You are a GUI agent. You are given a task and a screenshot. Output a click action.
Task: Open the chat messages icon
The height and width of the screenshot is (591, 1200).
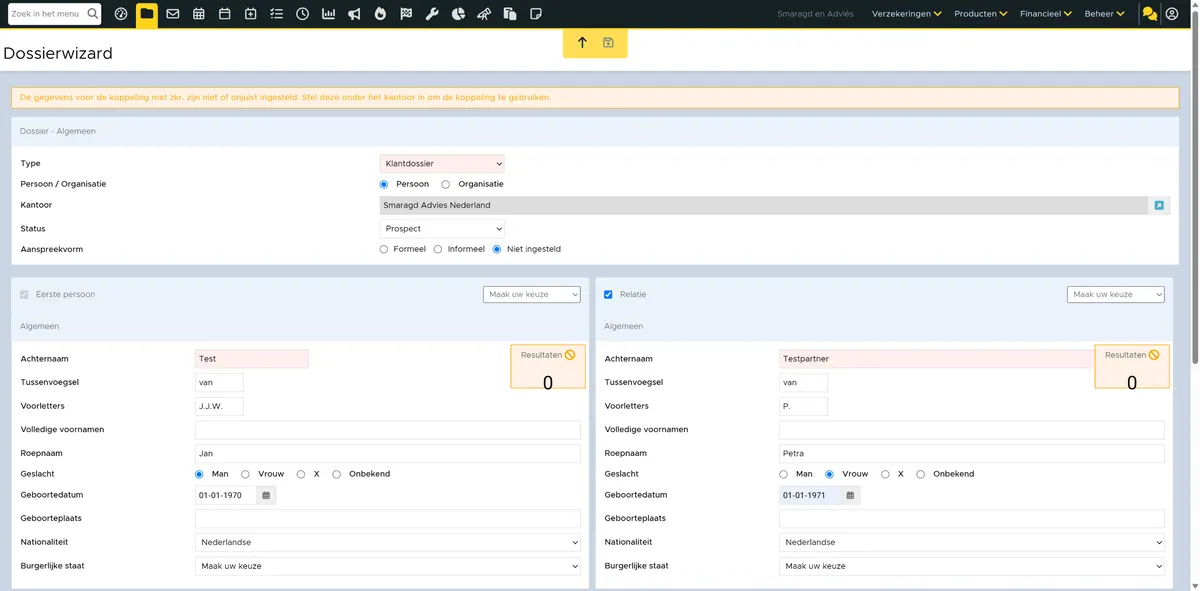pyautogui.click(x=1150, y=14)
